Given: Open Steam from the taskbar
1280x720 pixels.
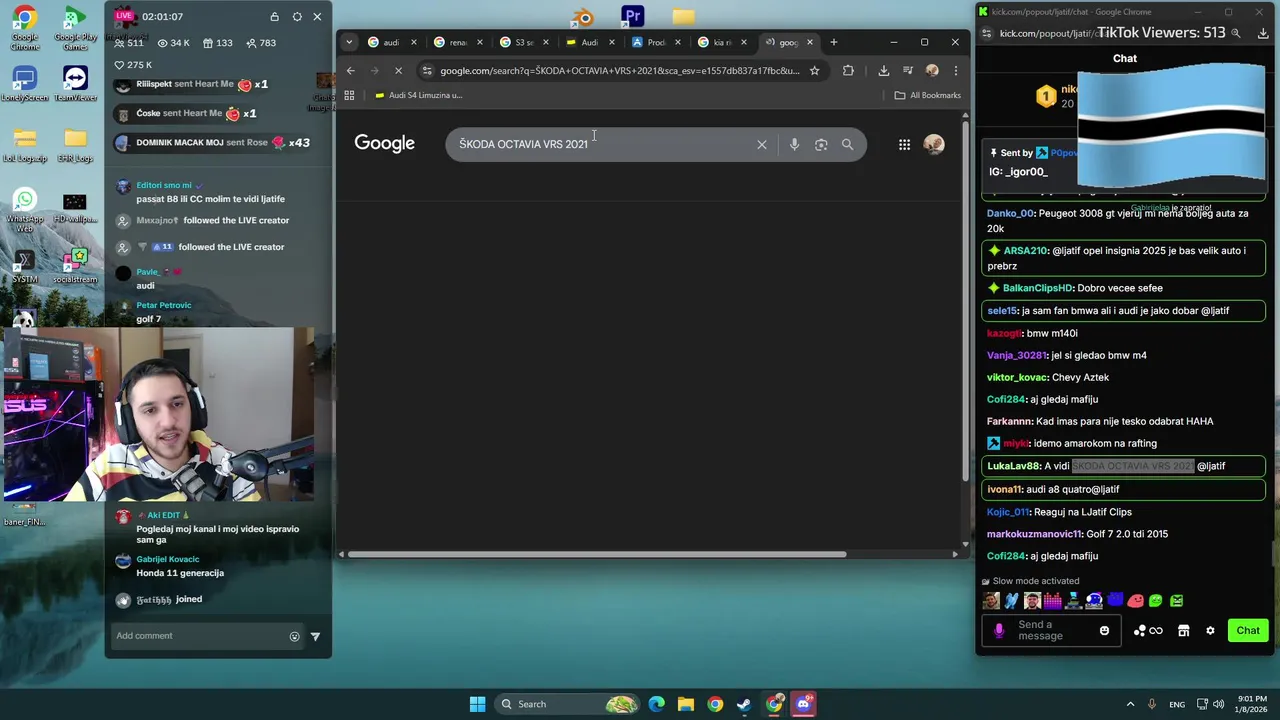Looking at the screenshot, I should tap(744, 704).
